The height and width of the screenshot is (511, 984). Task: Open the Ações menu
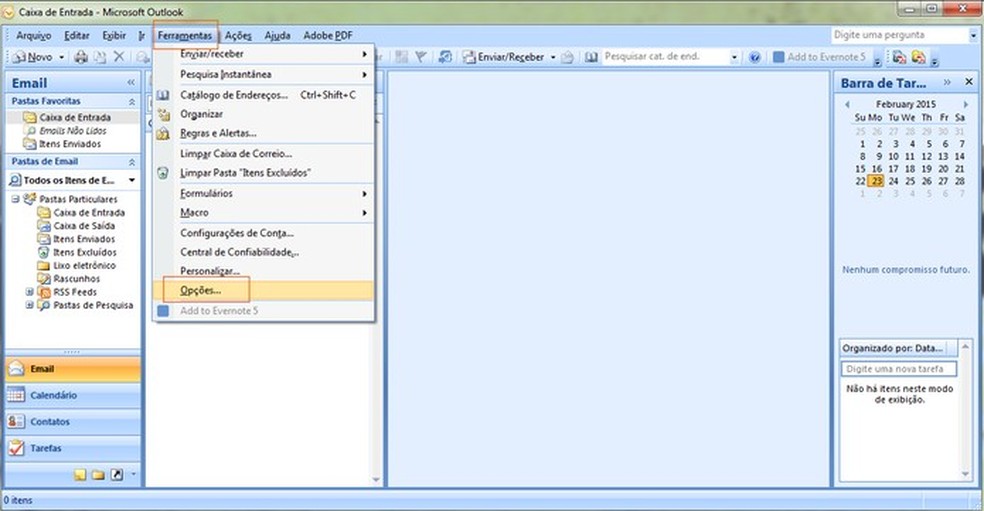pyautogui.click(x=238, y=36)
